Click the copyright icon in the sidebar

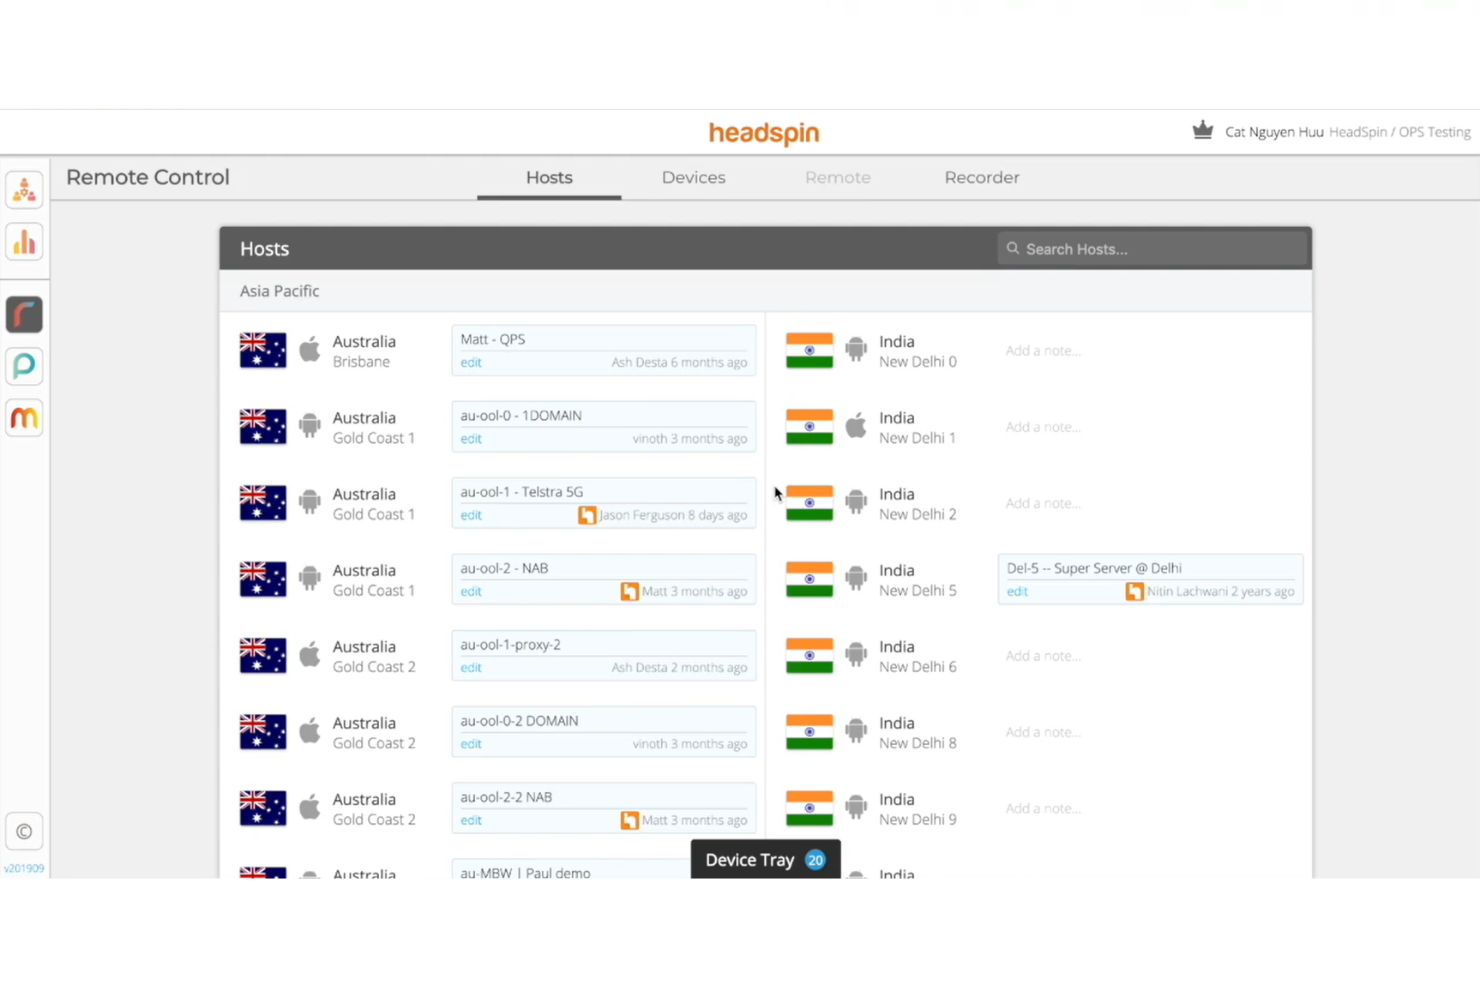pyautogui.click(x=24, y=831)
